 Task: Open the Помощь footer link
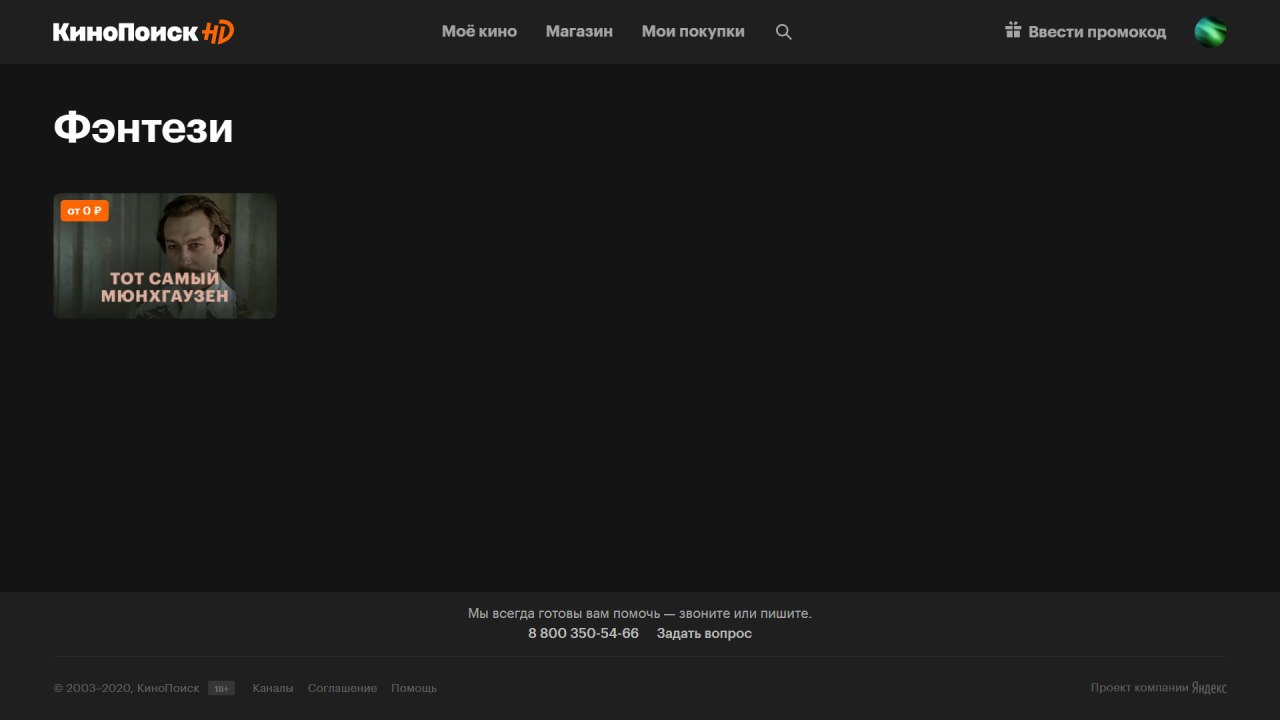[414, 688]
